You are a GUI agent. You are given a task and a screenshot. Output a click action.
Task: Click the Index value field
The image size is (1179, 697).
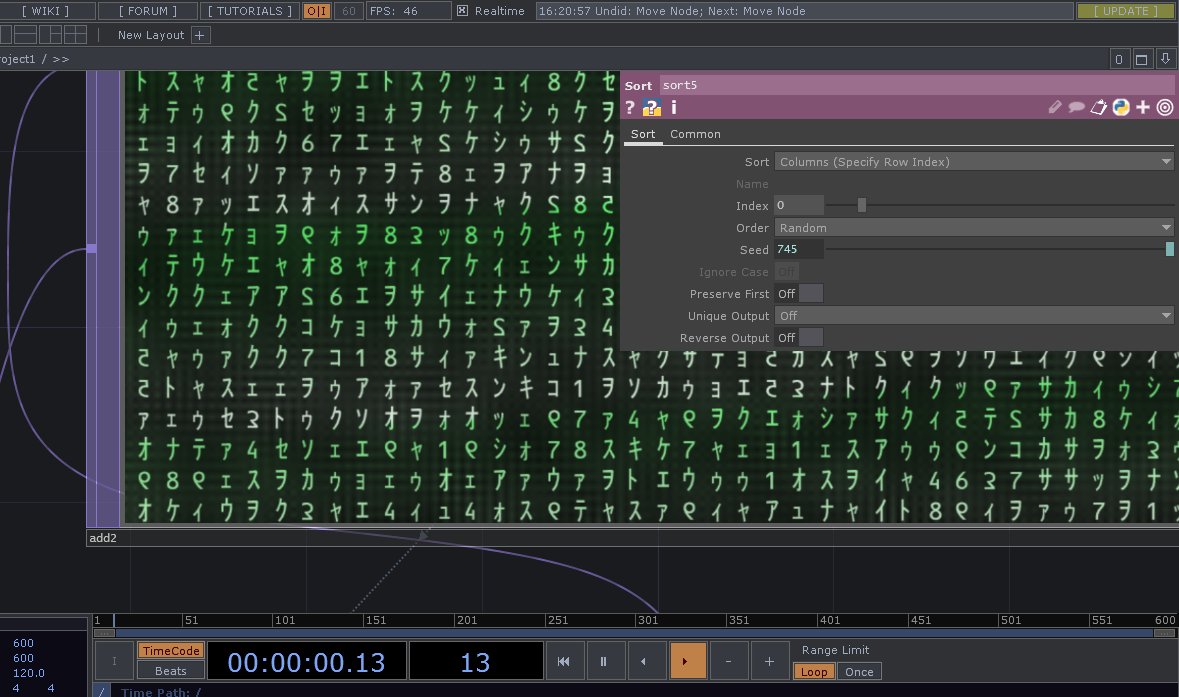coord(799,205)
